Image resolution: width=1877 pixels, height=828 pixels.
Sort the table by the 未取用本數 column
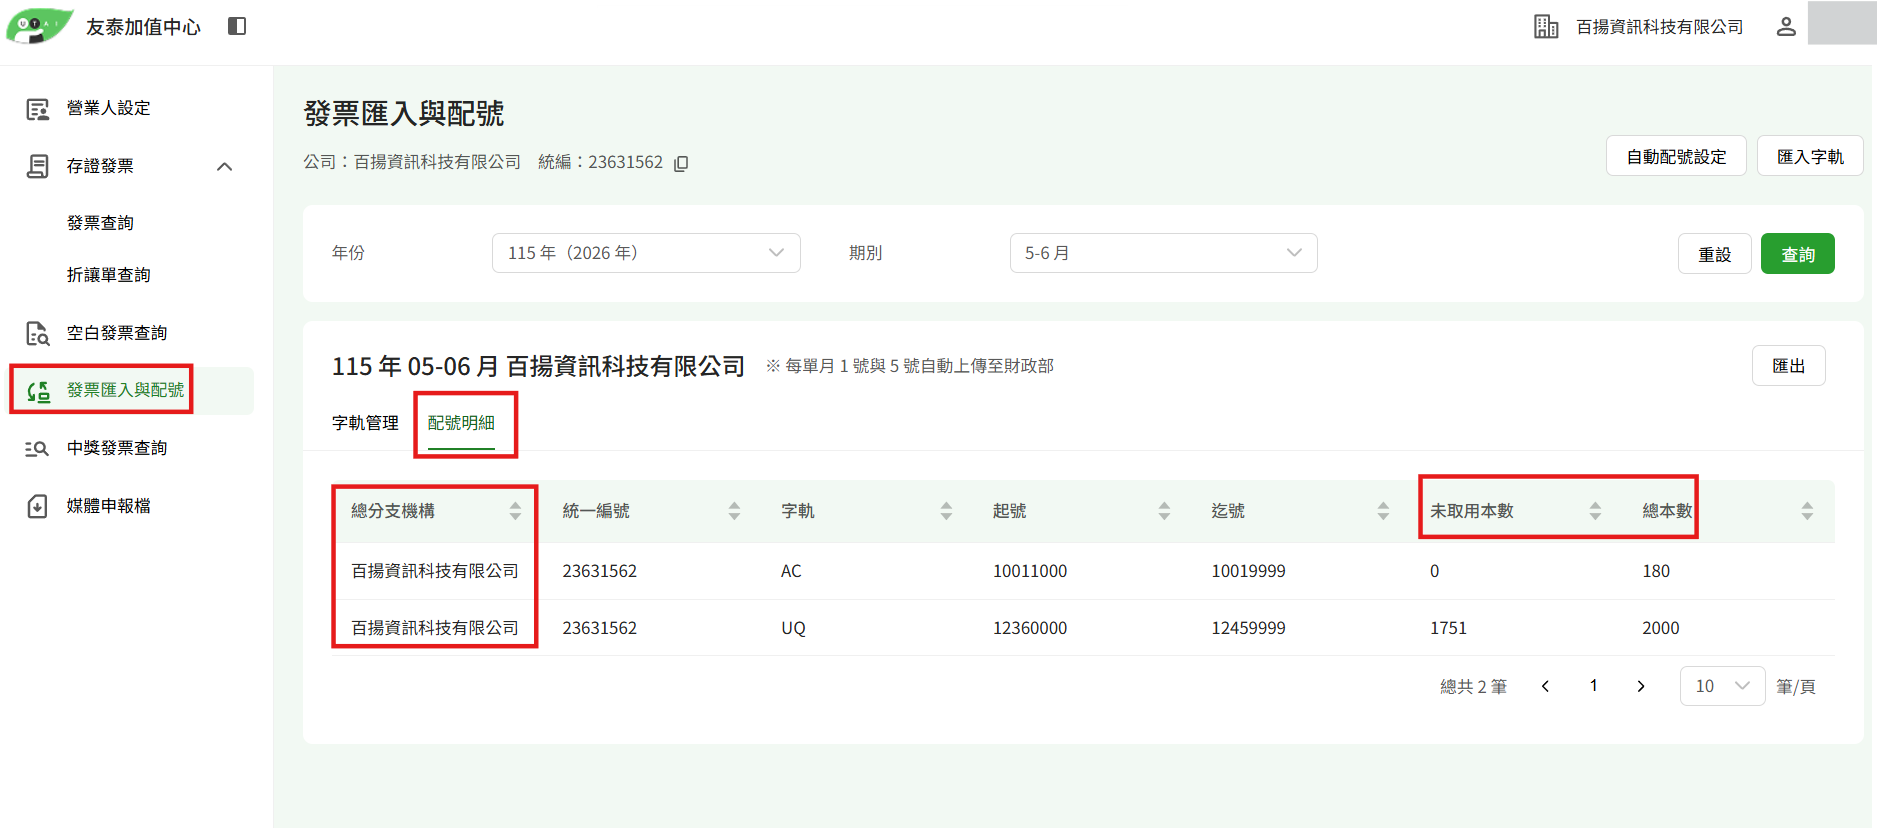1595,511
